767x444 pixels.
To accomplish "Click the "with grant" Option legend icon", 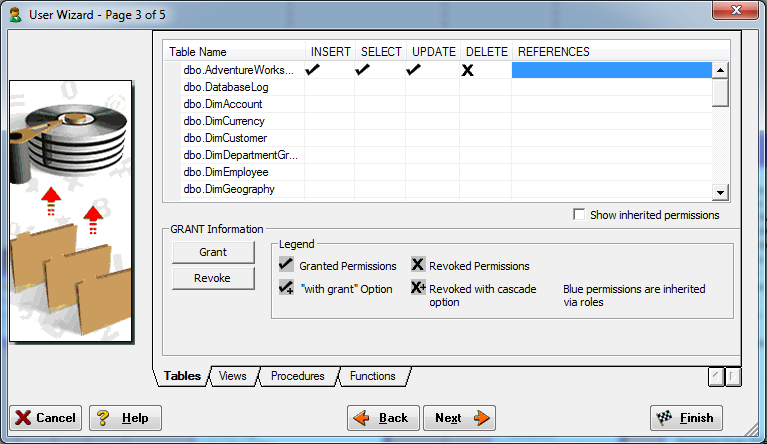I will [x=286, y=288].
